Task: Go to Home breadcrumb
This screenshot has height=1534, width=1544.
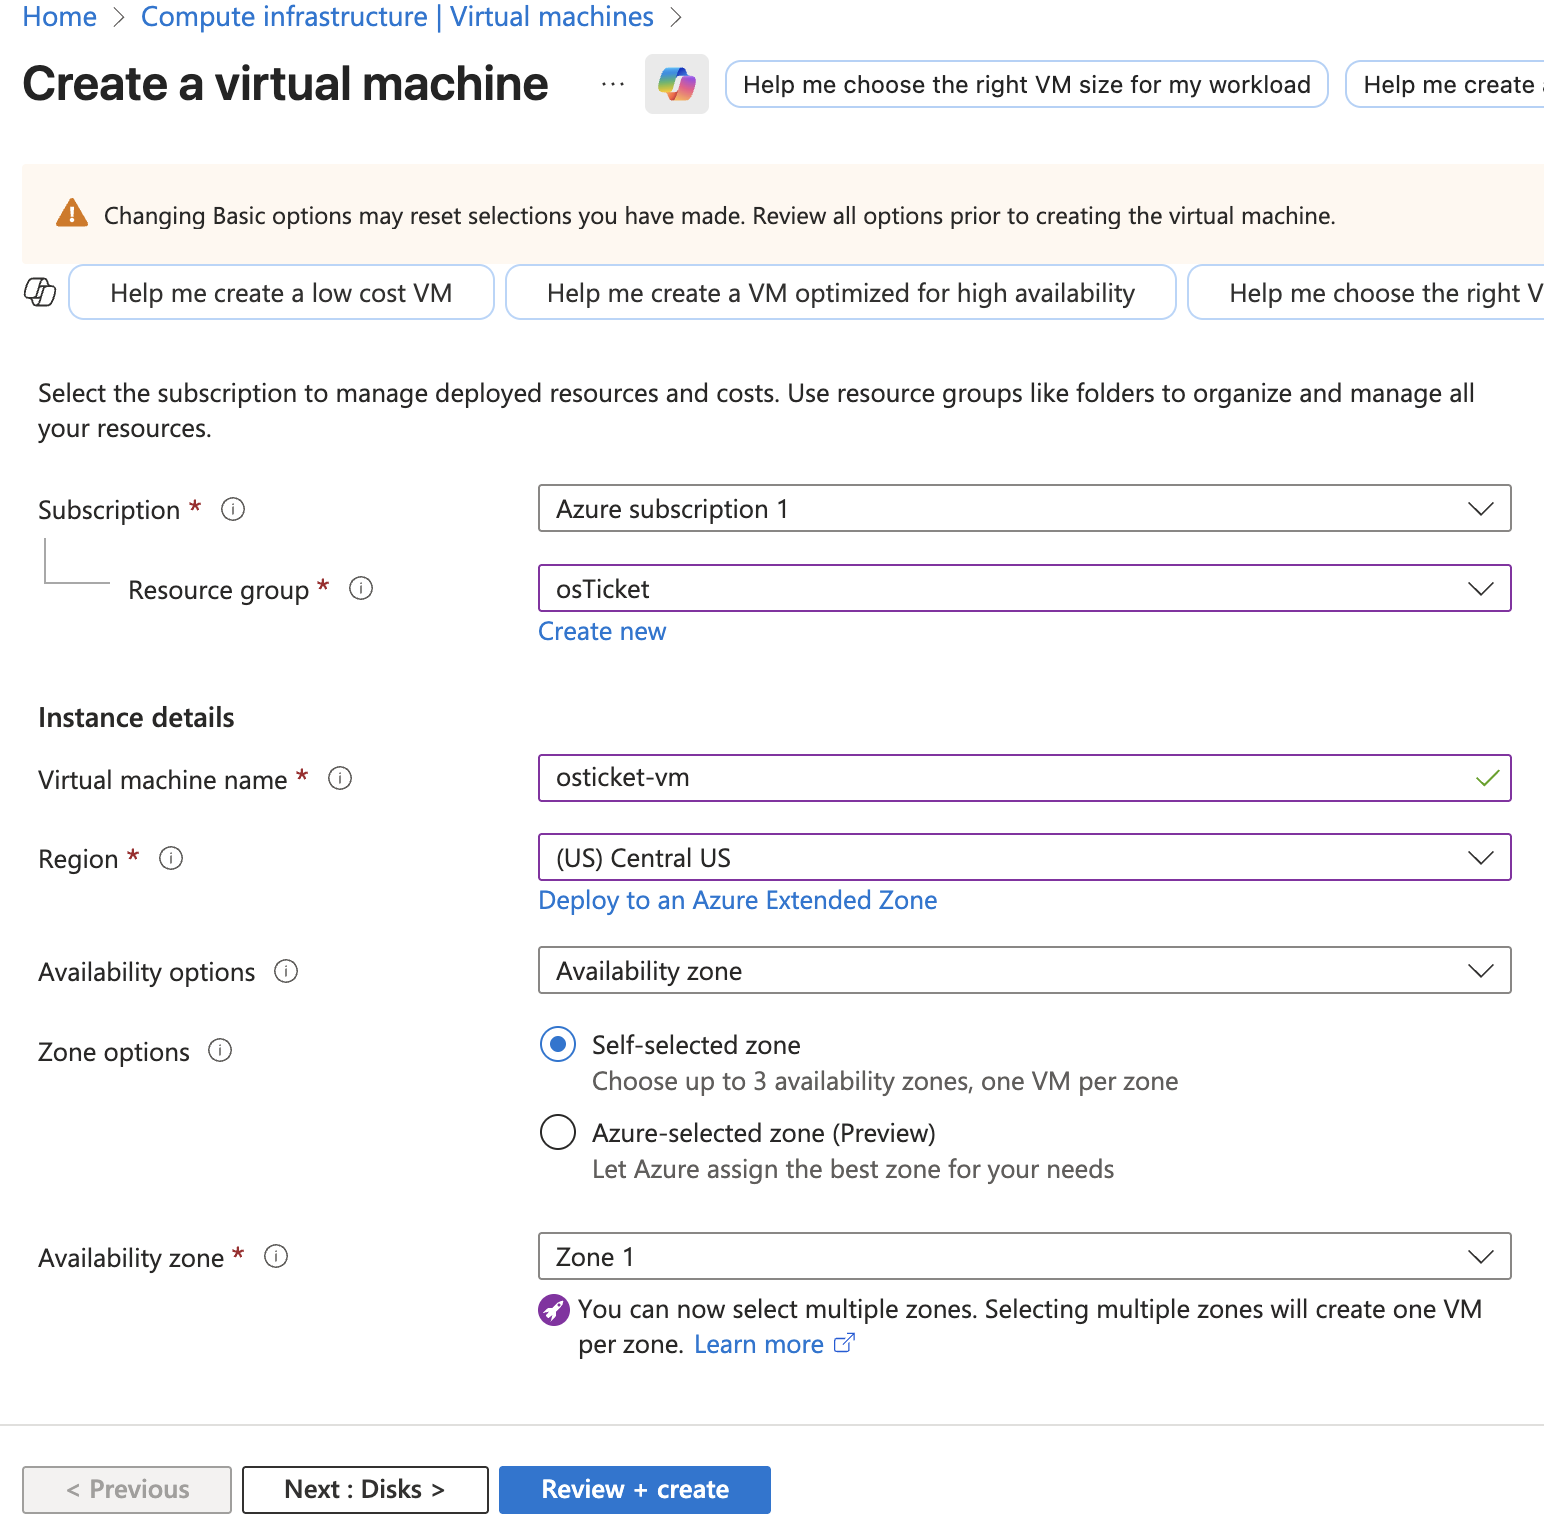Action: [x=59, y=17]
